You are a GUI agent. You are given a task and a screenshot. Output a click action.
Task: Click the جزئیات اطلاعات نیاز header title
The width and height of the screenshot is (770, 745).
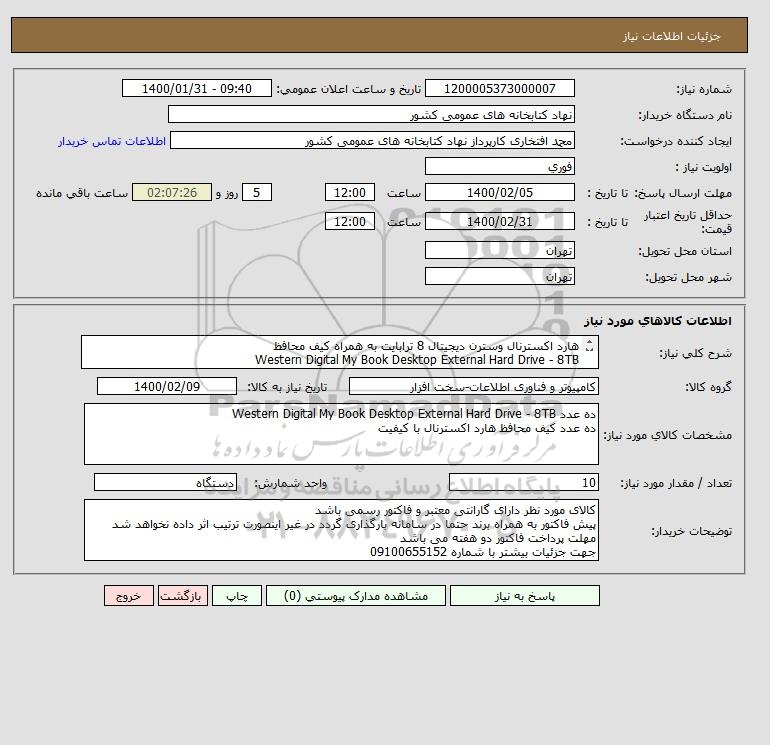[671, 36]
